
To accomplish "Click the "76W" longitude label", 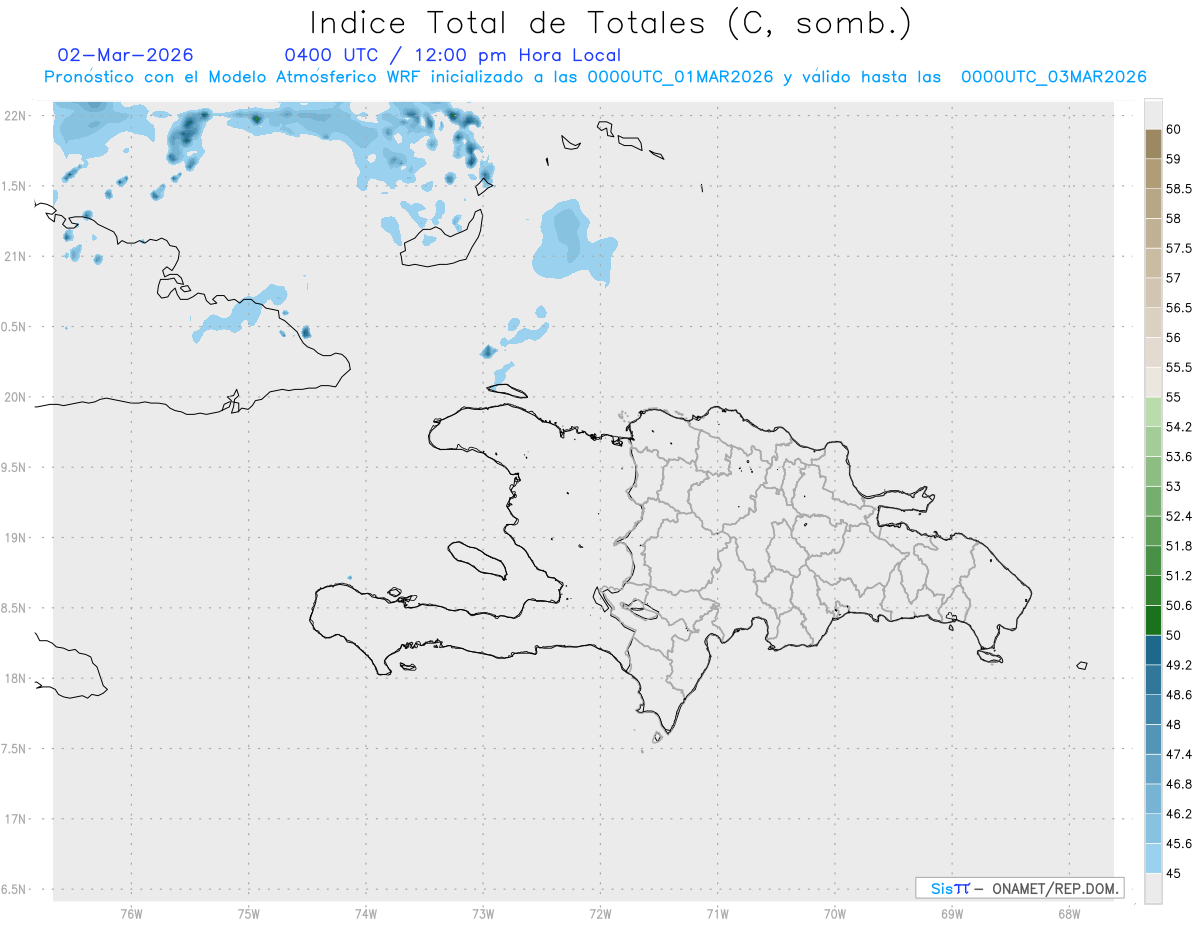I will pos(131,913).
